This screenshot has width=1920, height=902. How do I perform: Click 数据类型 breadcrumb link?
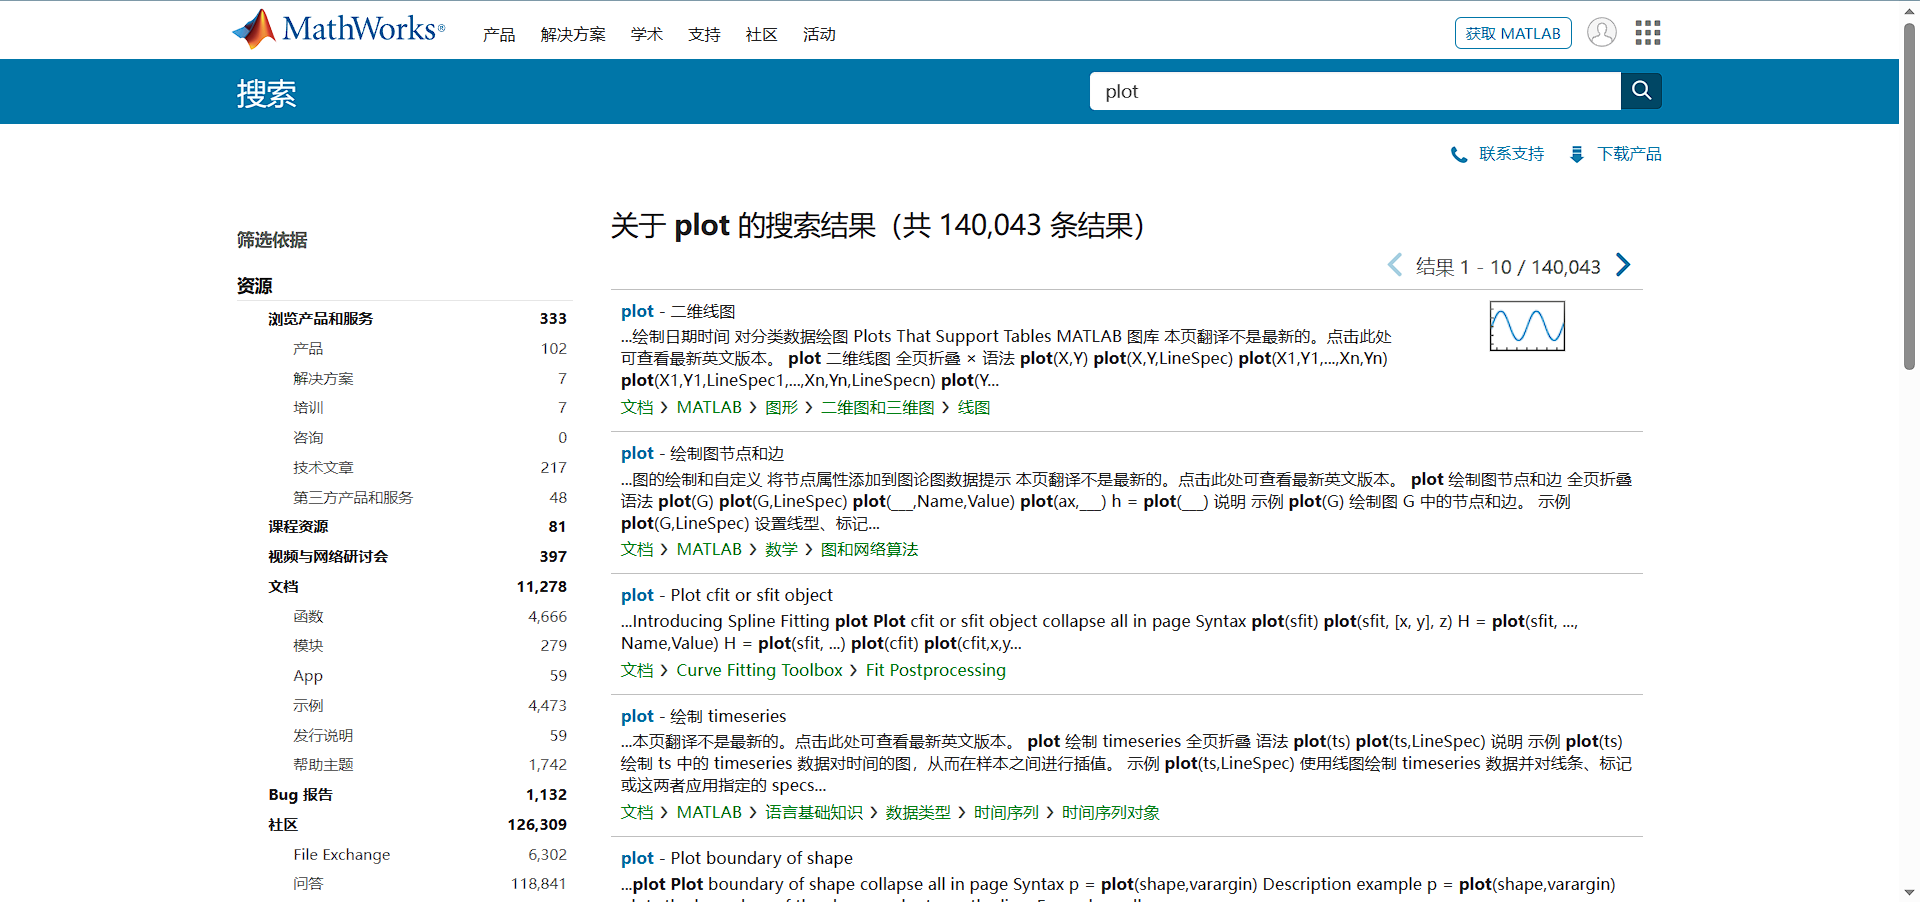[919, 813]
